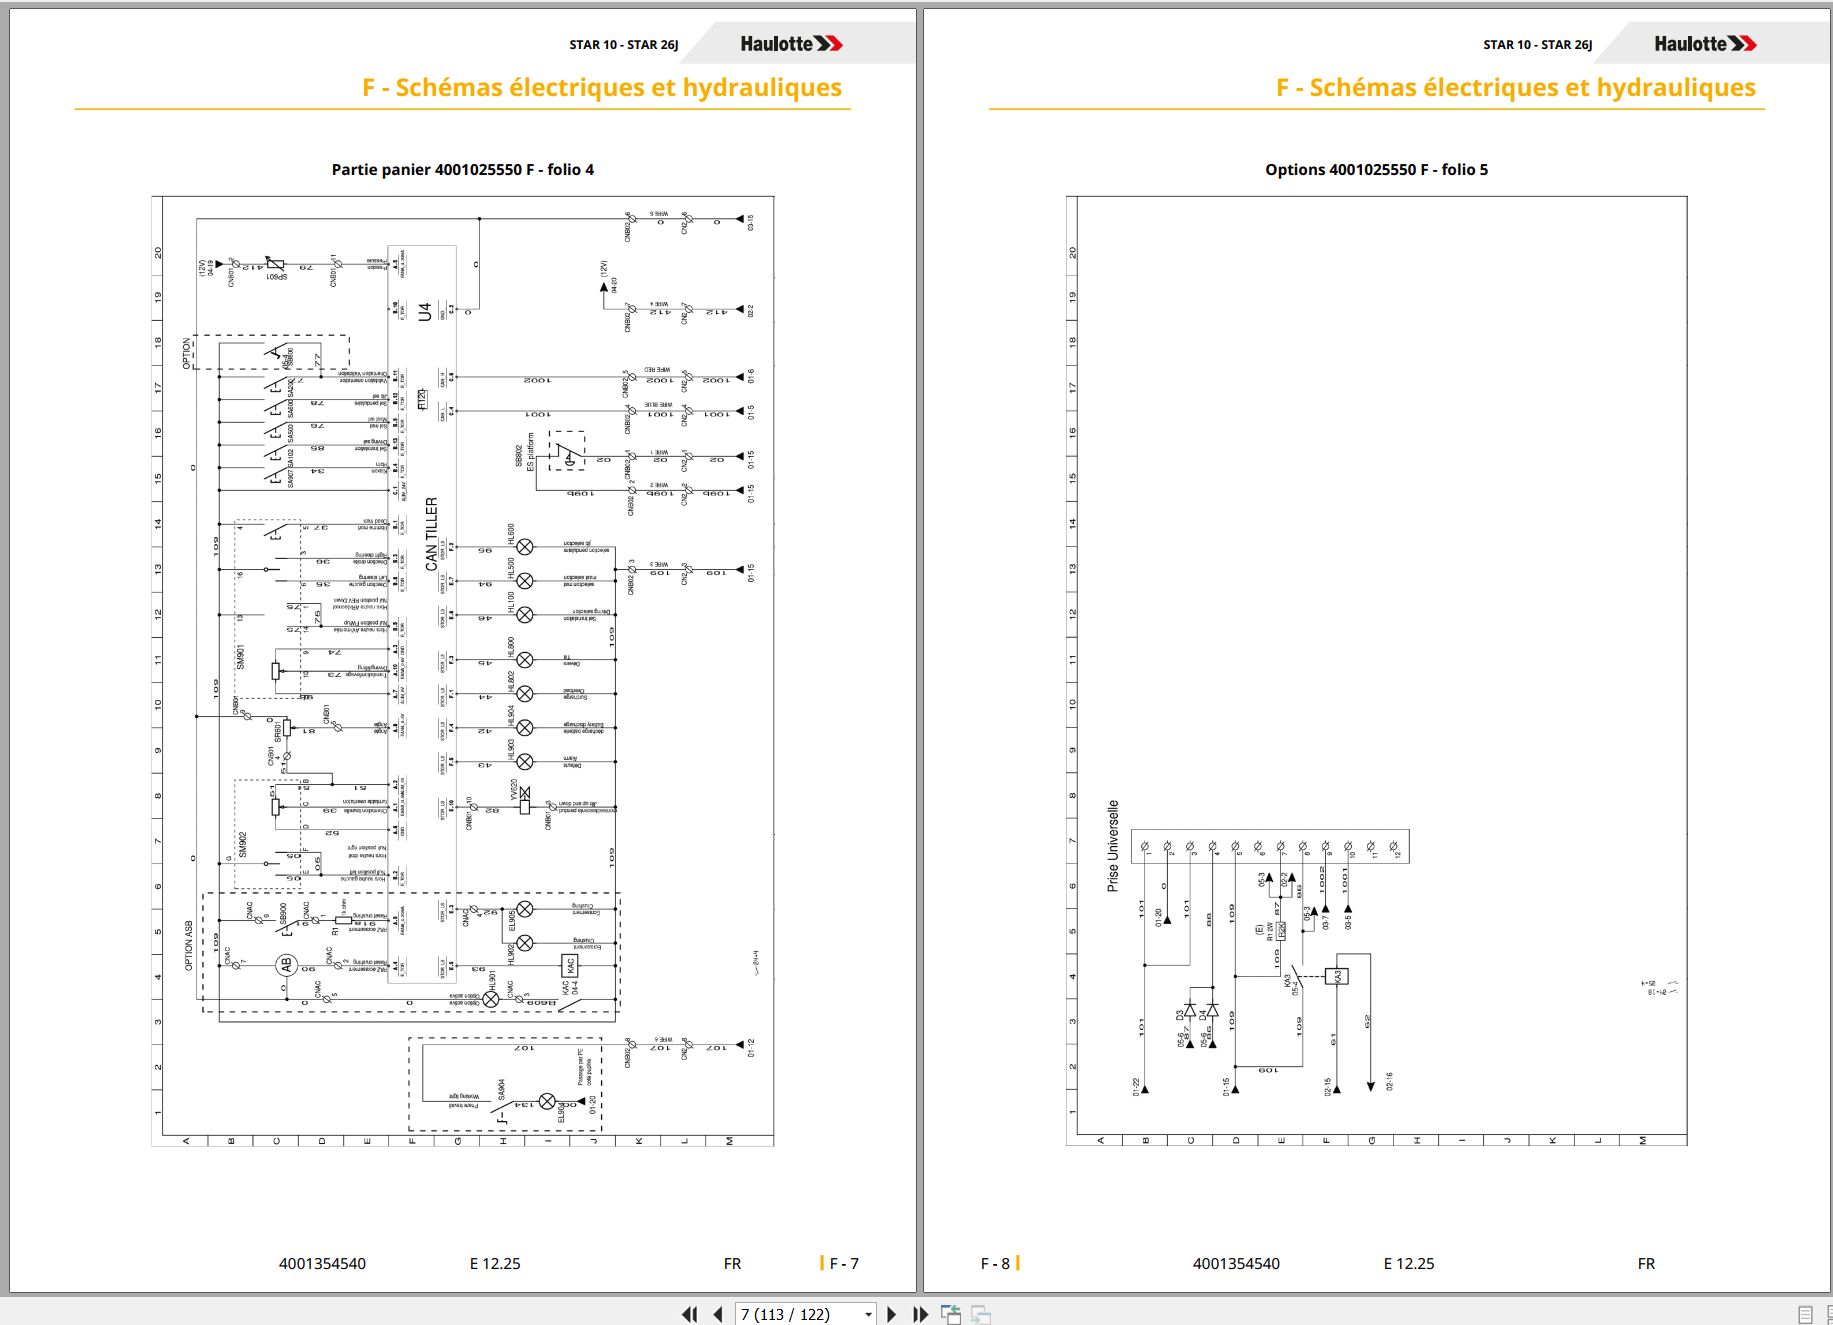Go to the previous page
The image size is (1833, 1325).
coord(718,1314)
